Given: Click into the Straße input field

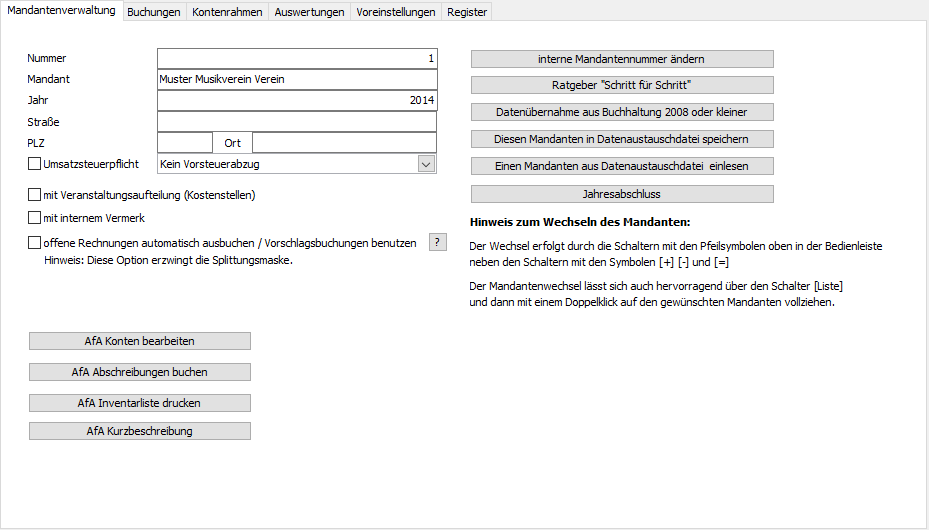Looking at the screenshot, I should tap(297, 121).
